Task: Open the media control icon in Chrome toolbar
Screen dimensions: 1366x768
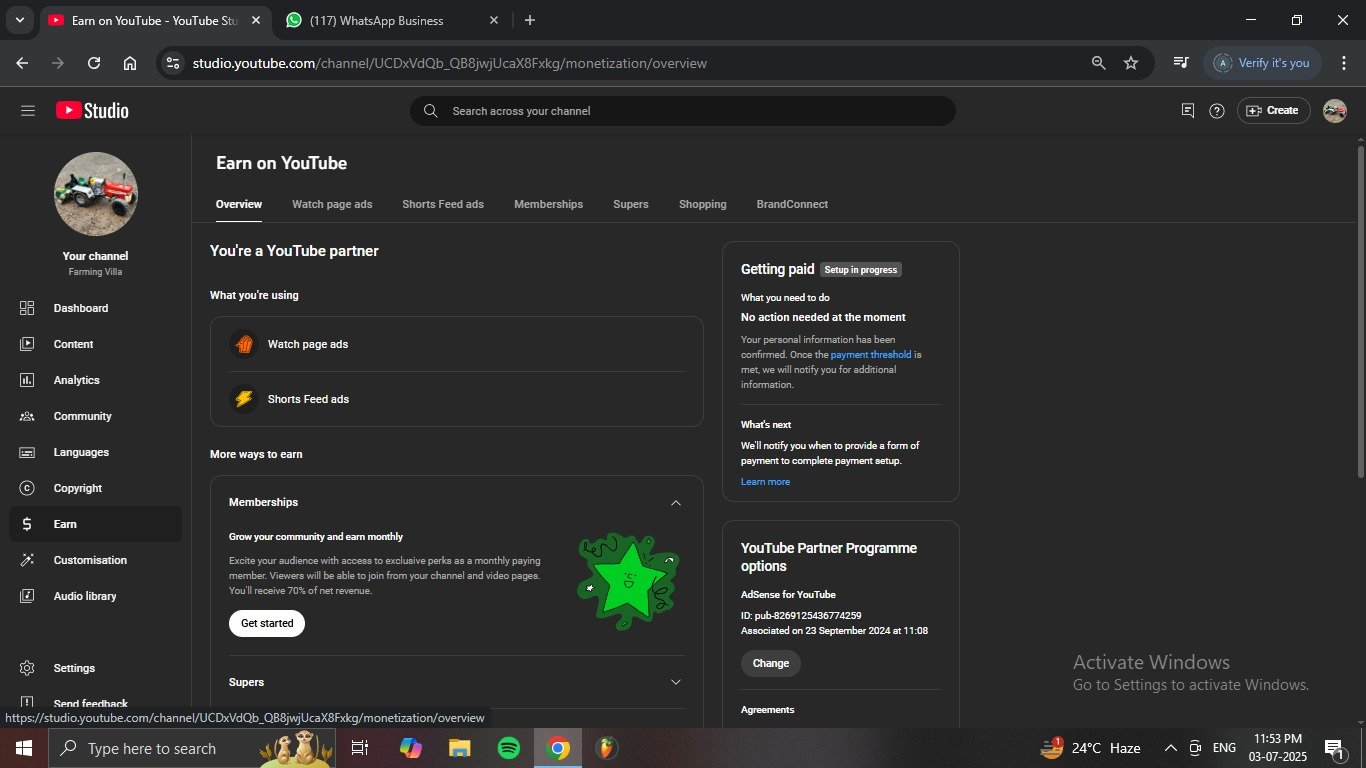Action: (x=1181, y=63)
